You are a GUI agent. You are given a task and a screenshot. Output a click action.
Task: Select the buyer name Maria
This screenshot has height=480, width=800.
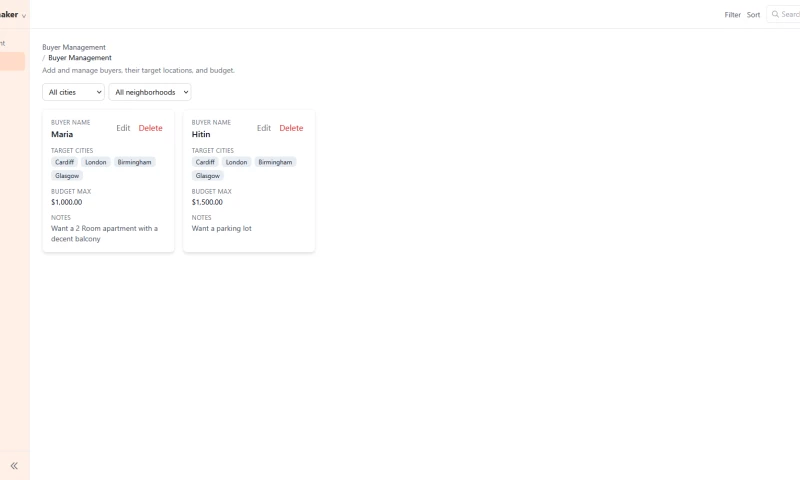pos(62,134)
